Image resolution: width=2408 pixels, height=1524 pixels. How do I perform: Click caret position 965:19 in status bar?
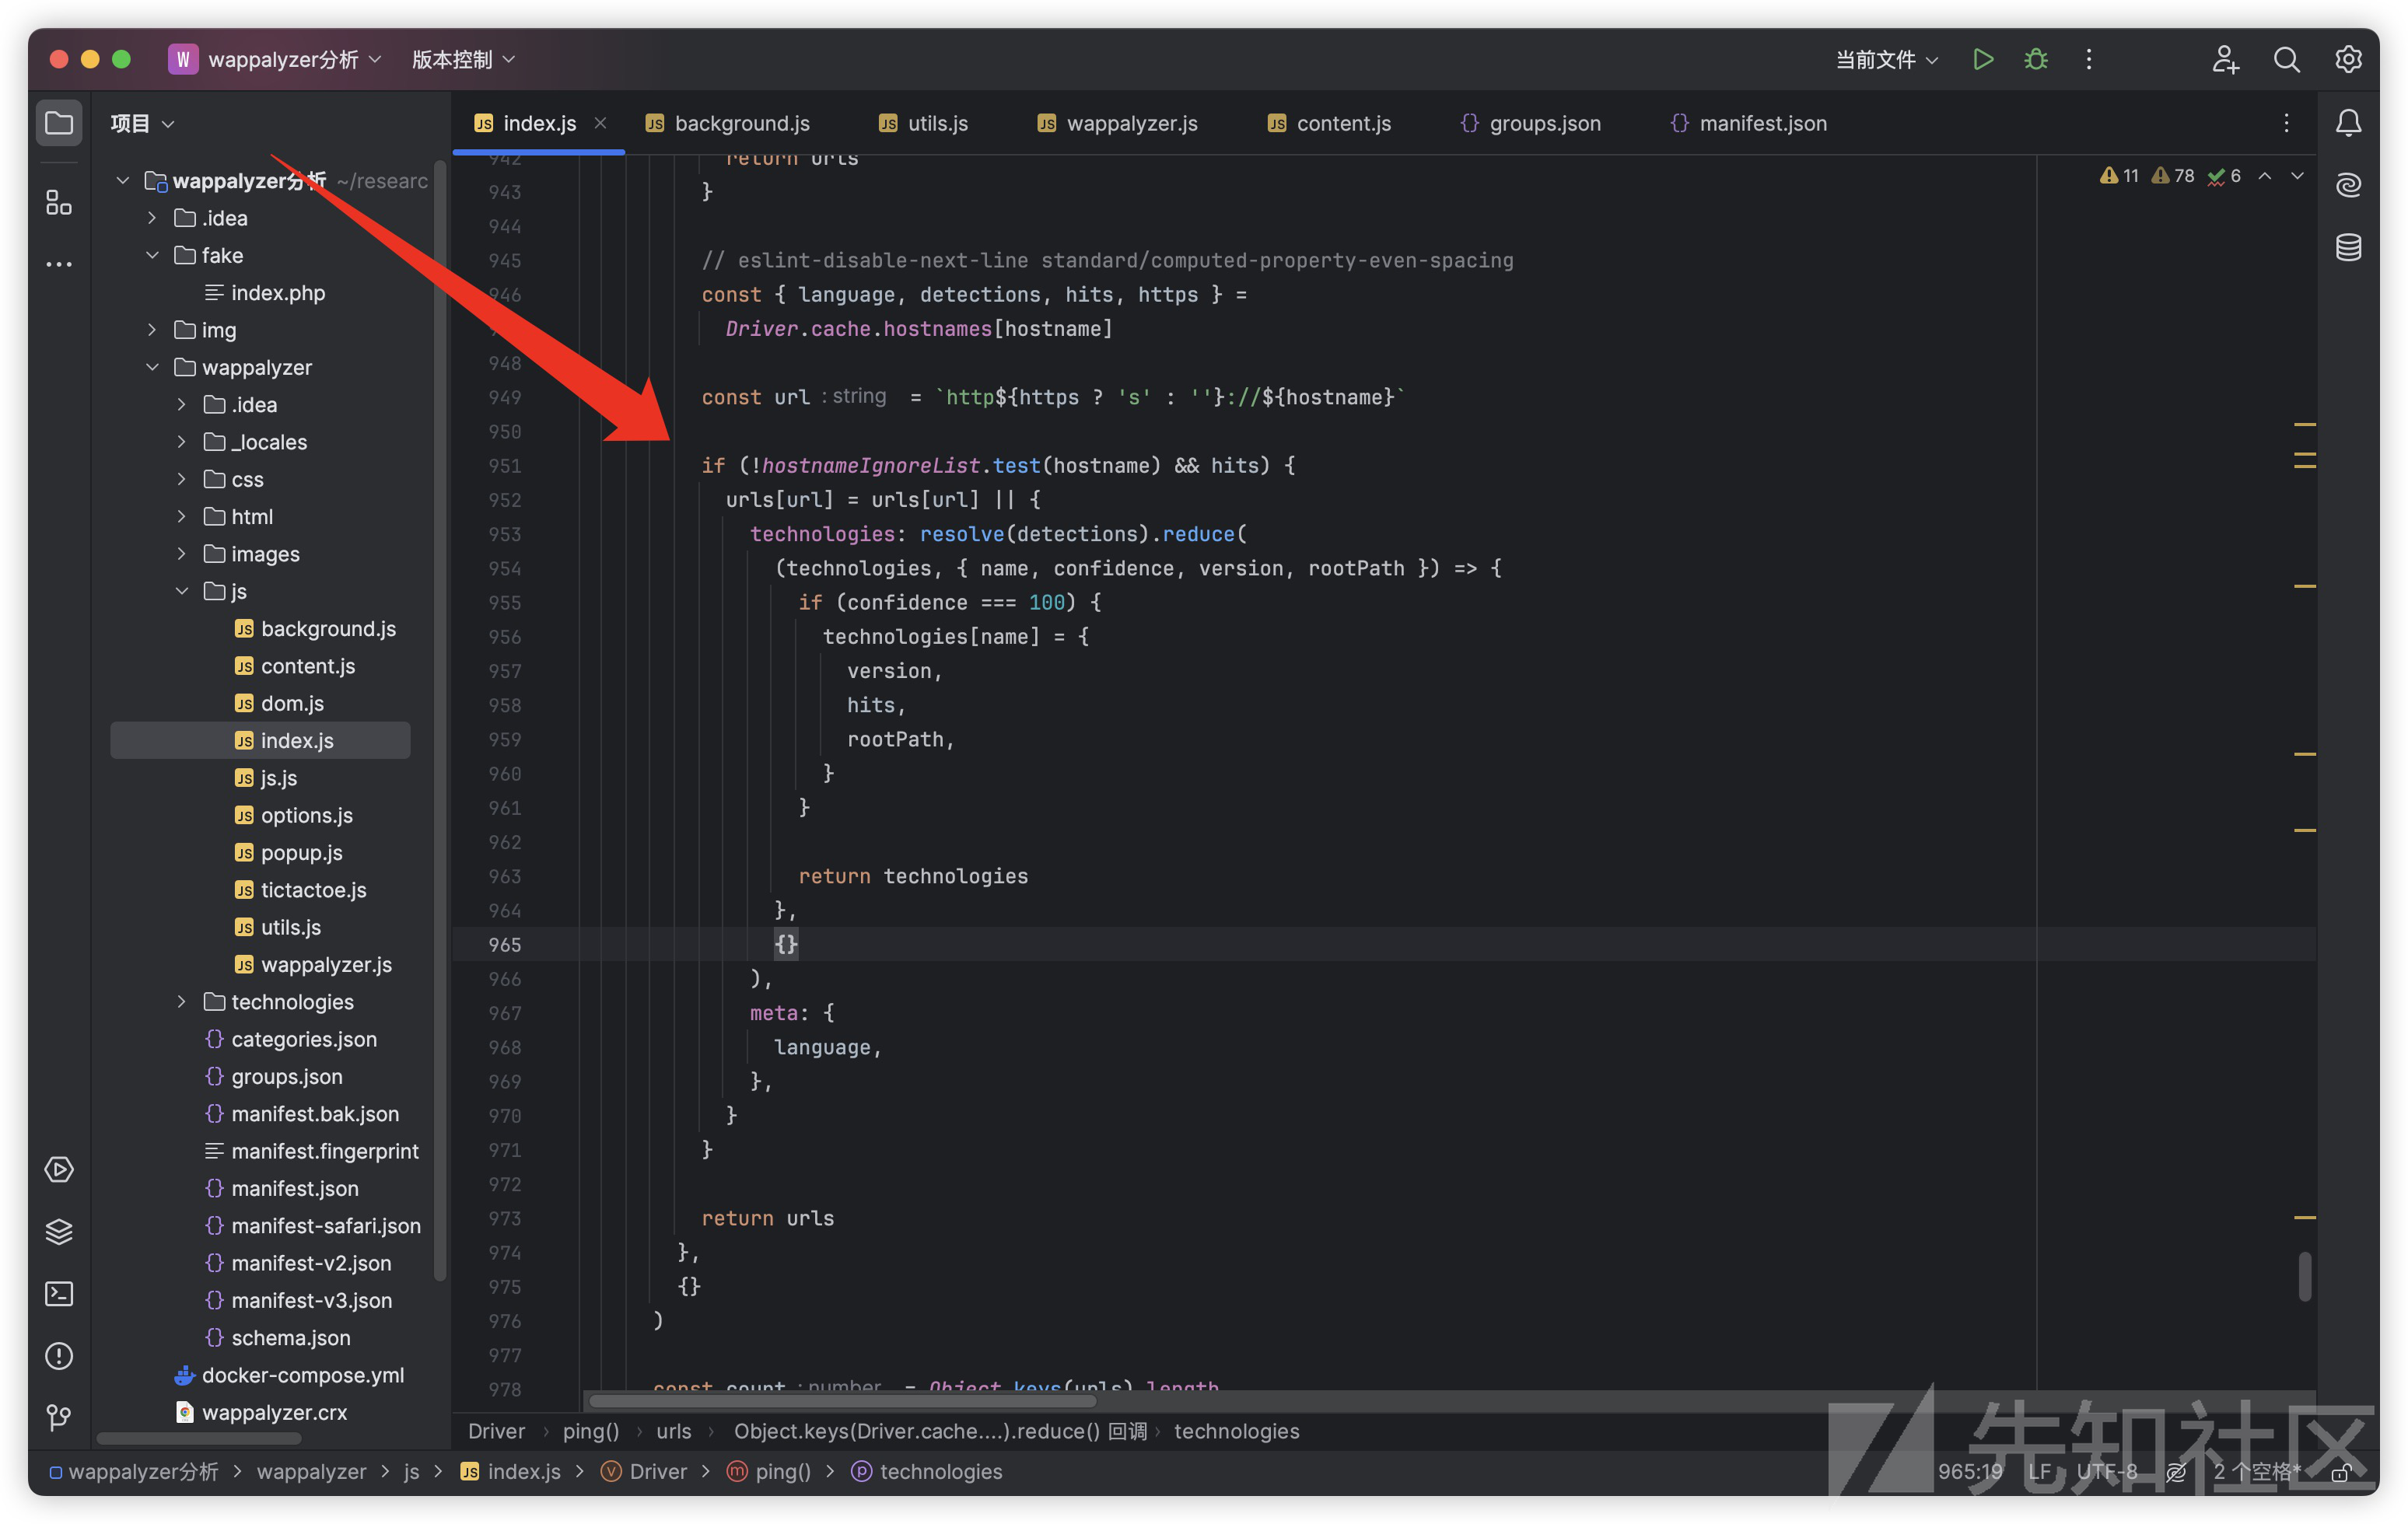click(x=1970, y=1472)
